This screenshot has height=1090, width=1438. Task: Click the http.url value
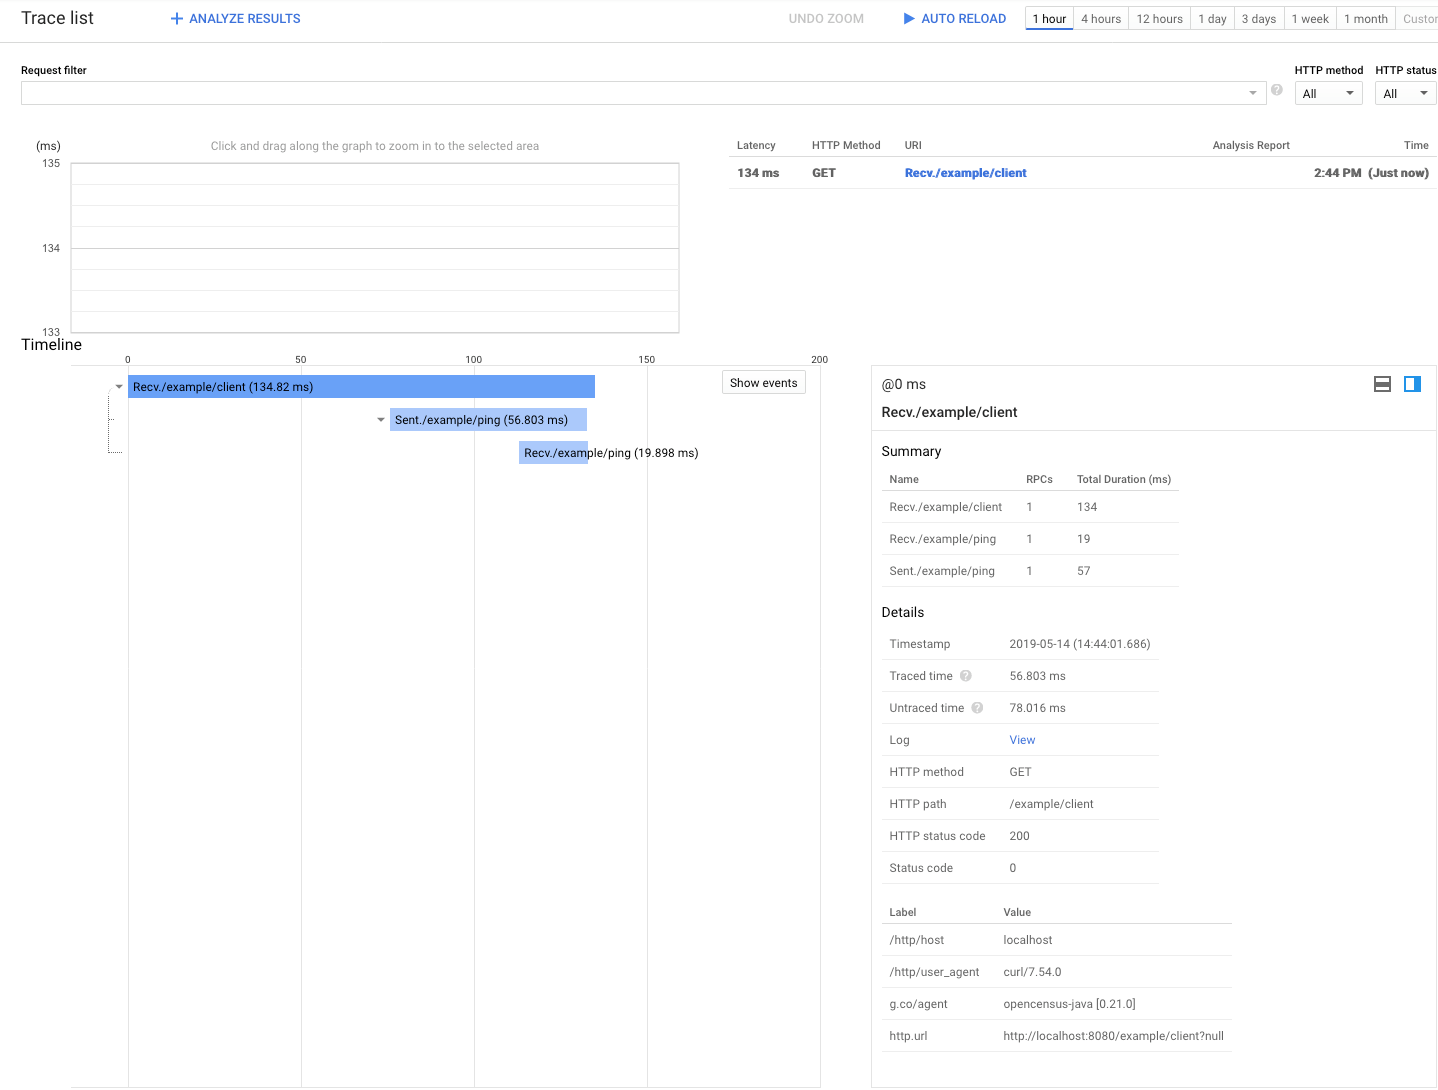tap(1114, 1036)
